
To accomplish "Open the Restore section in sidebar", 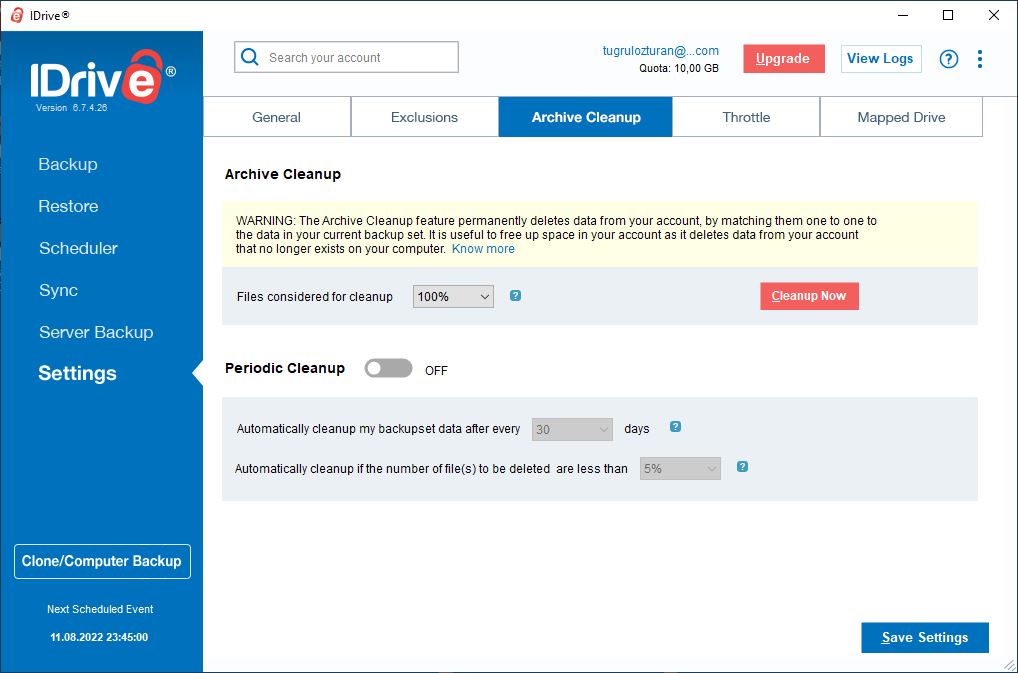I will click(x=68, y=206).
